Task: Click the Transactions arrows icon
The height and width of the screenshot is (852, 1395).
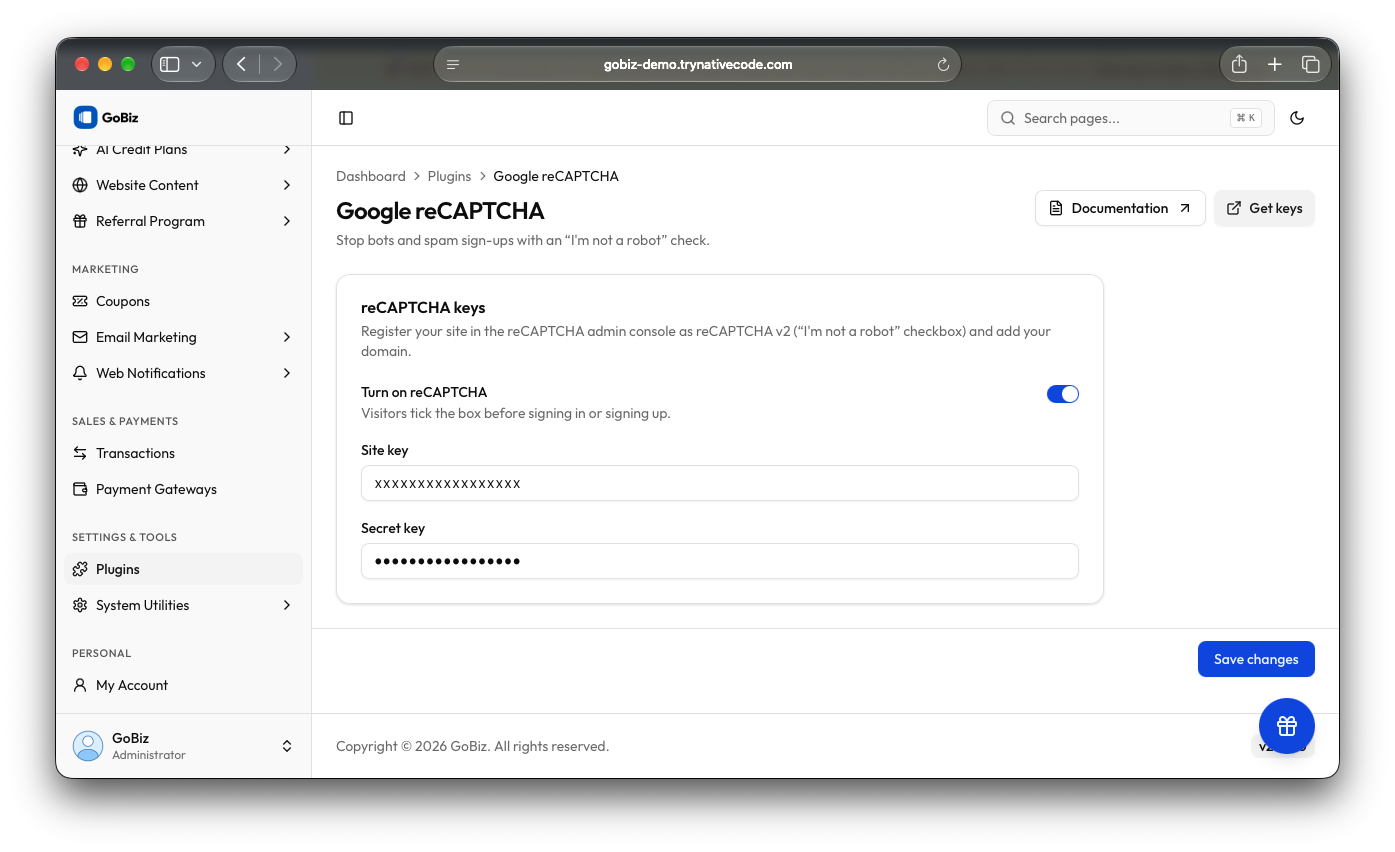Action: (x=80, y=453)
